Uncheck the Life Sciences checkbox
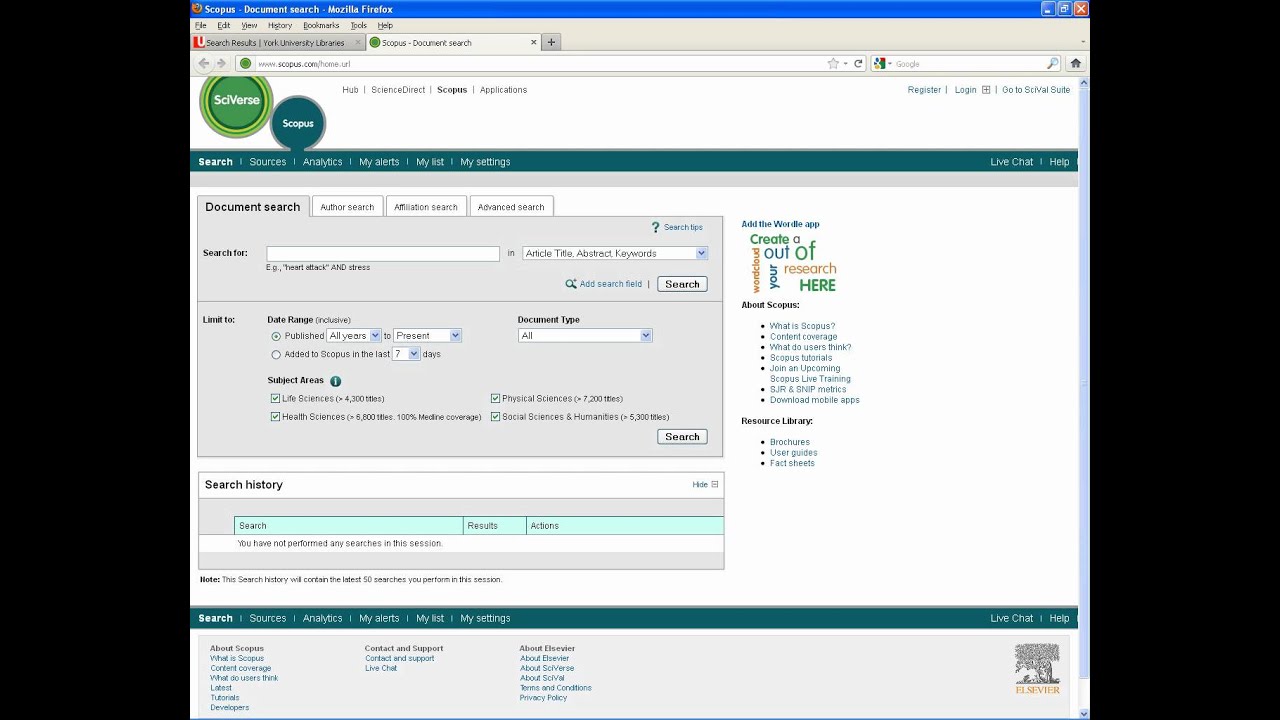This screenshot has height=720, width=1280. 275,398
